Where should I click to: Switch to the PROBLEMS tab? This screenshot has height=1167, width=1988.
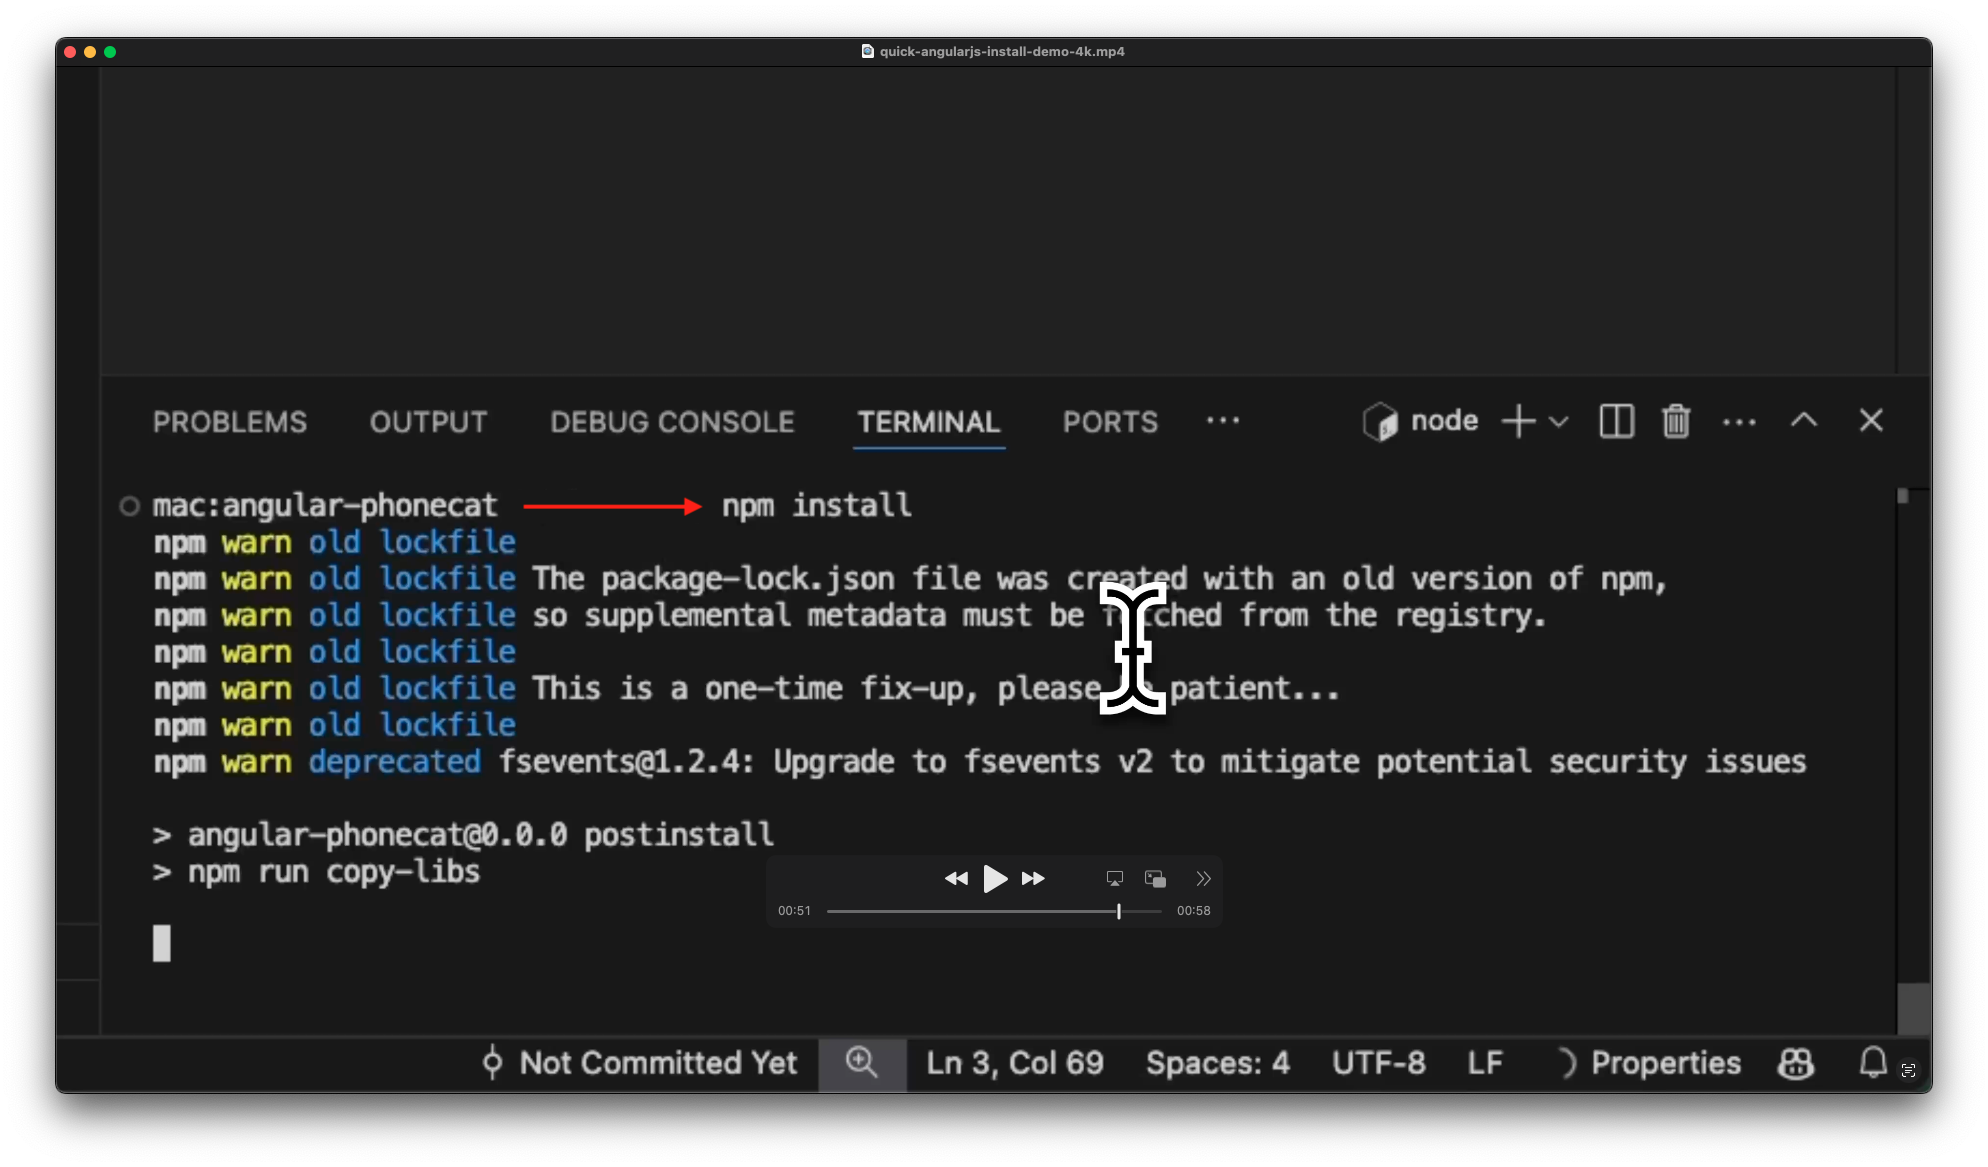230,422
